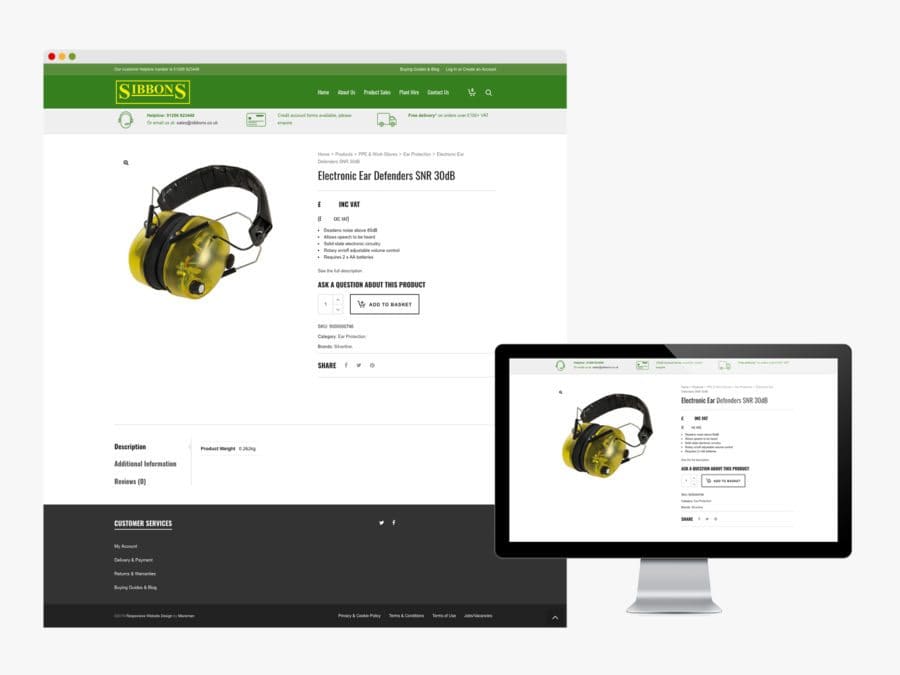Decrement the quantity with the down arrow
900x675 pixels.
(339, 309)
